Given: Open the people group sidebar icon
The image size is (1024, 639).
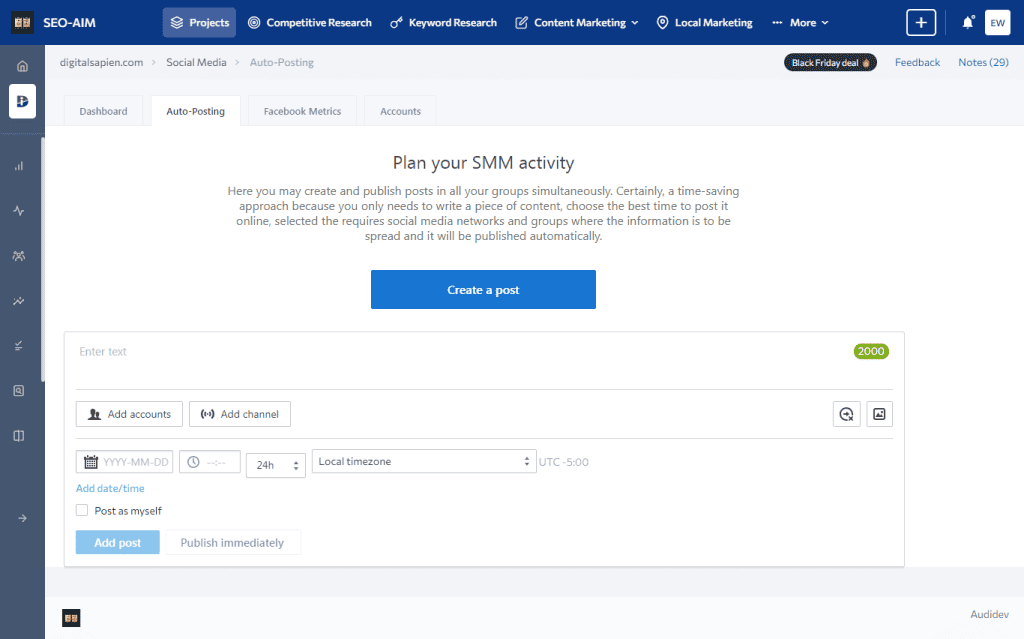Looking at the screenshot, I should 19,255.
